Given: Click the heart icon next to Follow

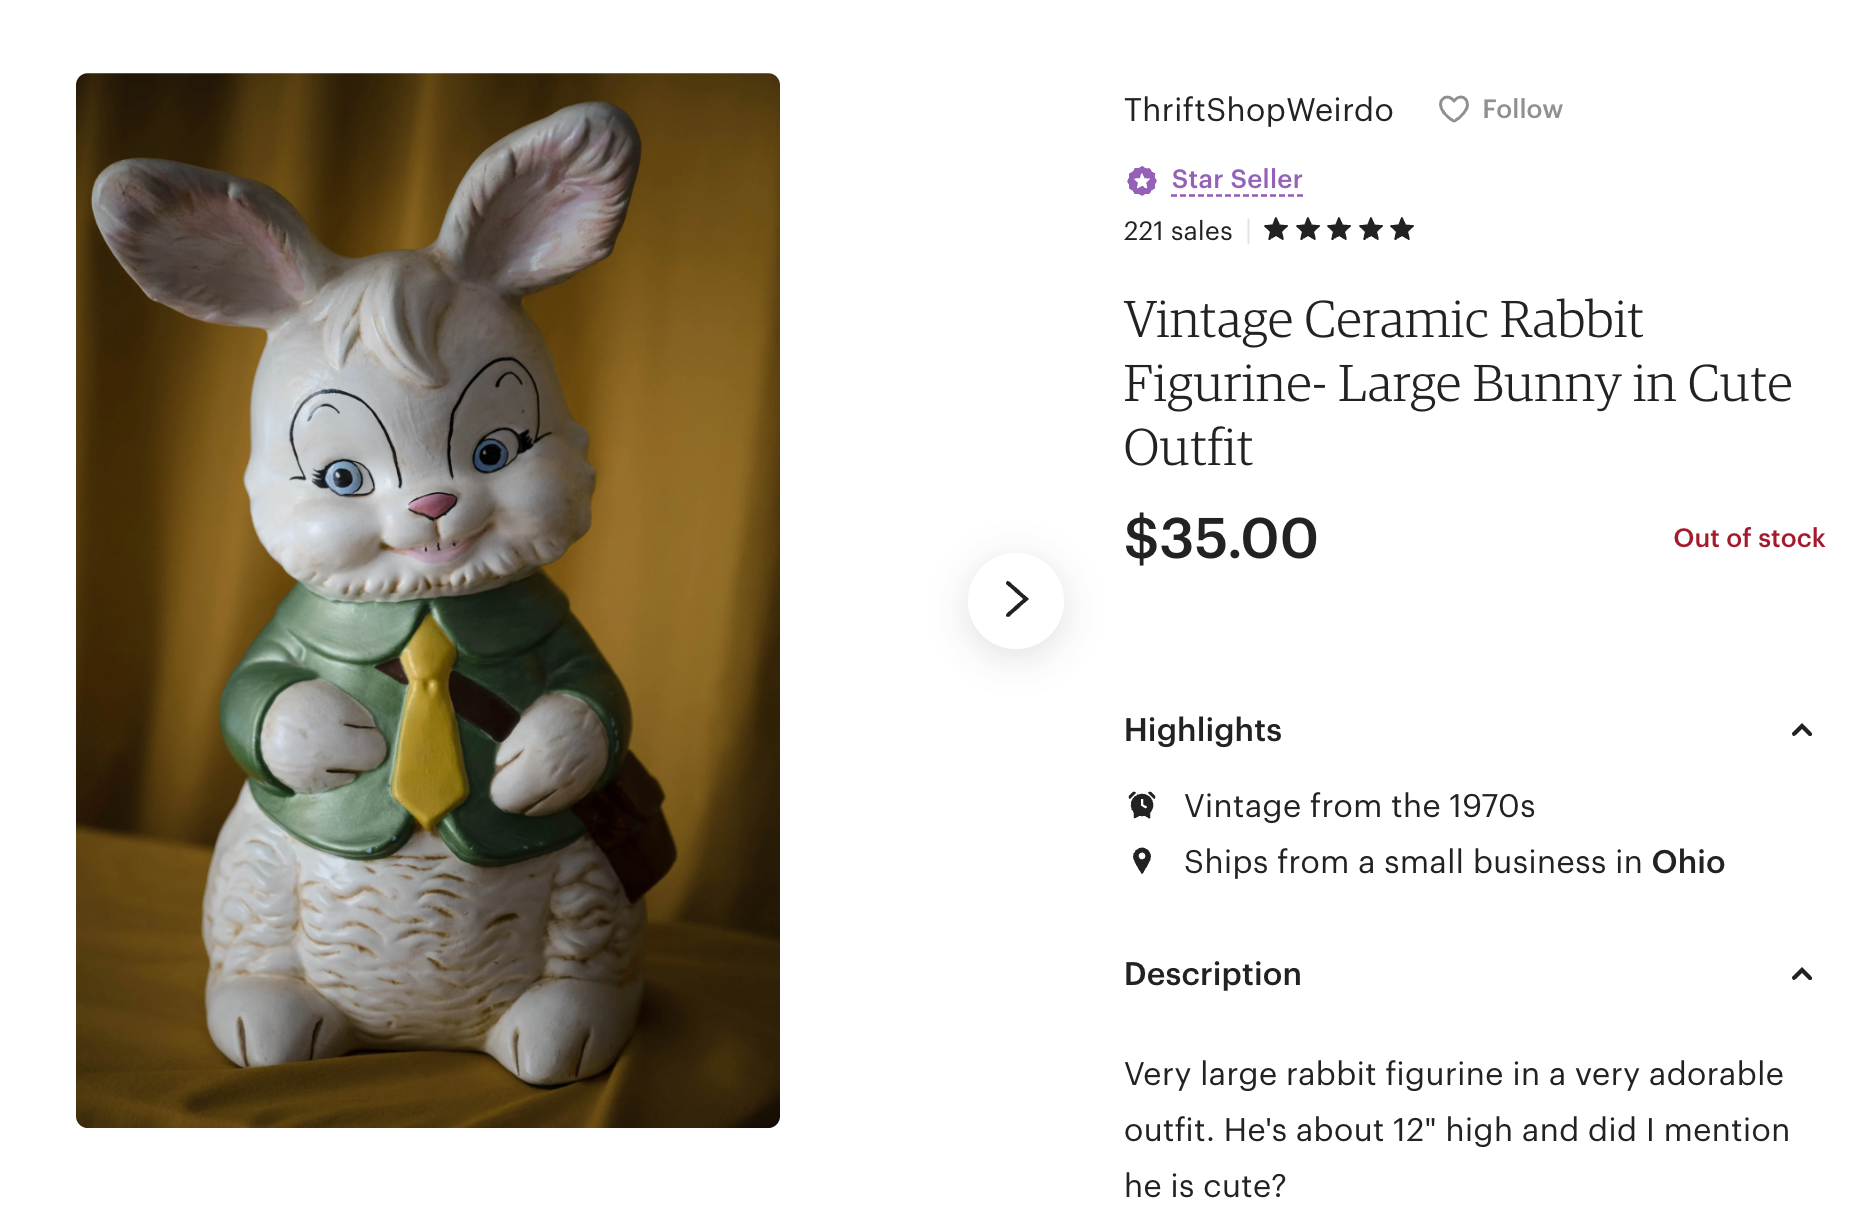Looking at the screenshot, I should coord(1453,109).
